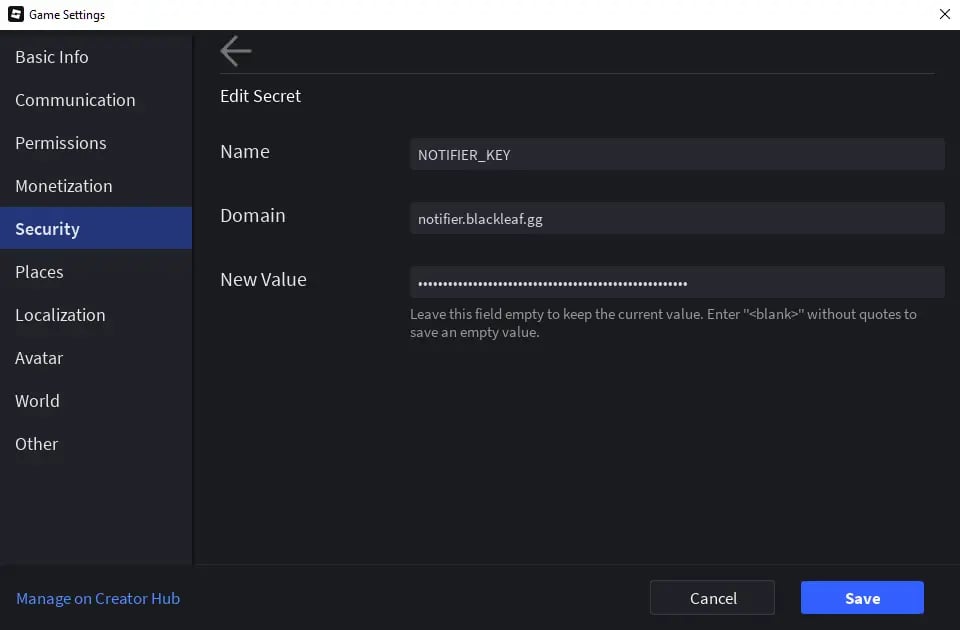Click the masked New Value field

pyautogui.click(x=676, y=282)
